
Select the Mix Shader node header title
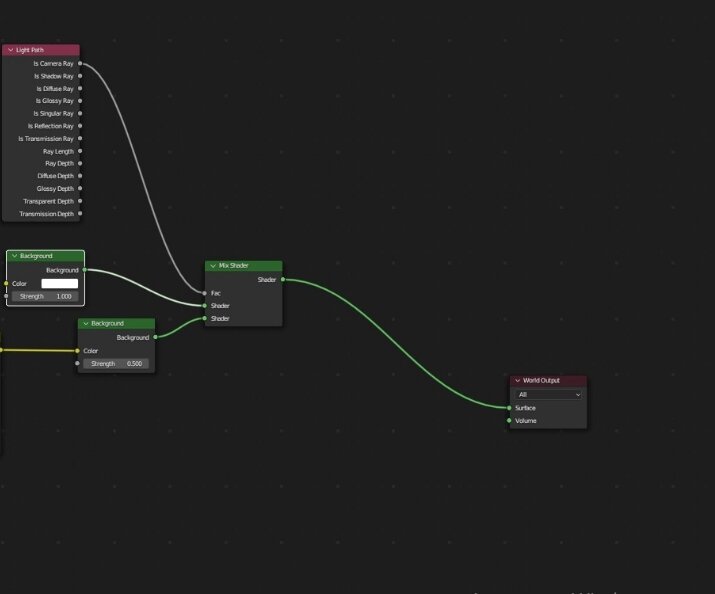(233, 265)
